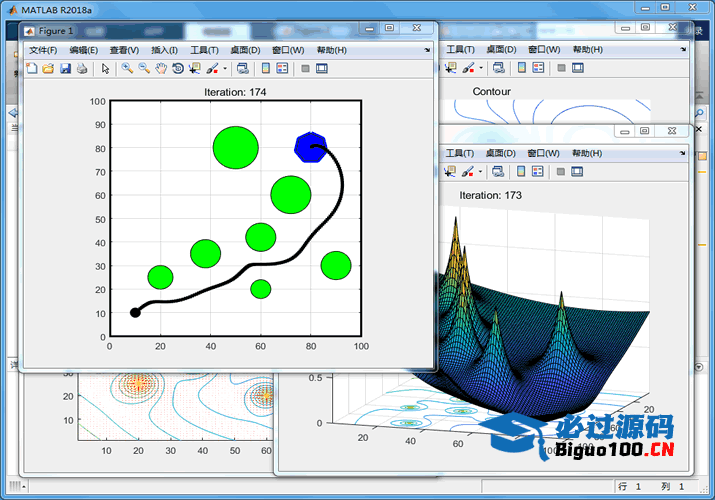This screenshot has width=715, height=500.
Task: Open file icon in Figure 1 toolbar
Action: [48, 68]
